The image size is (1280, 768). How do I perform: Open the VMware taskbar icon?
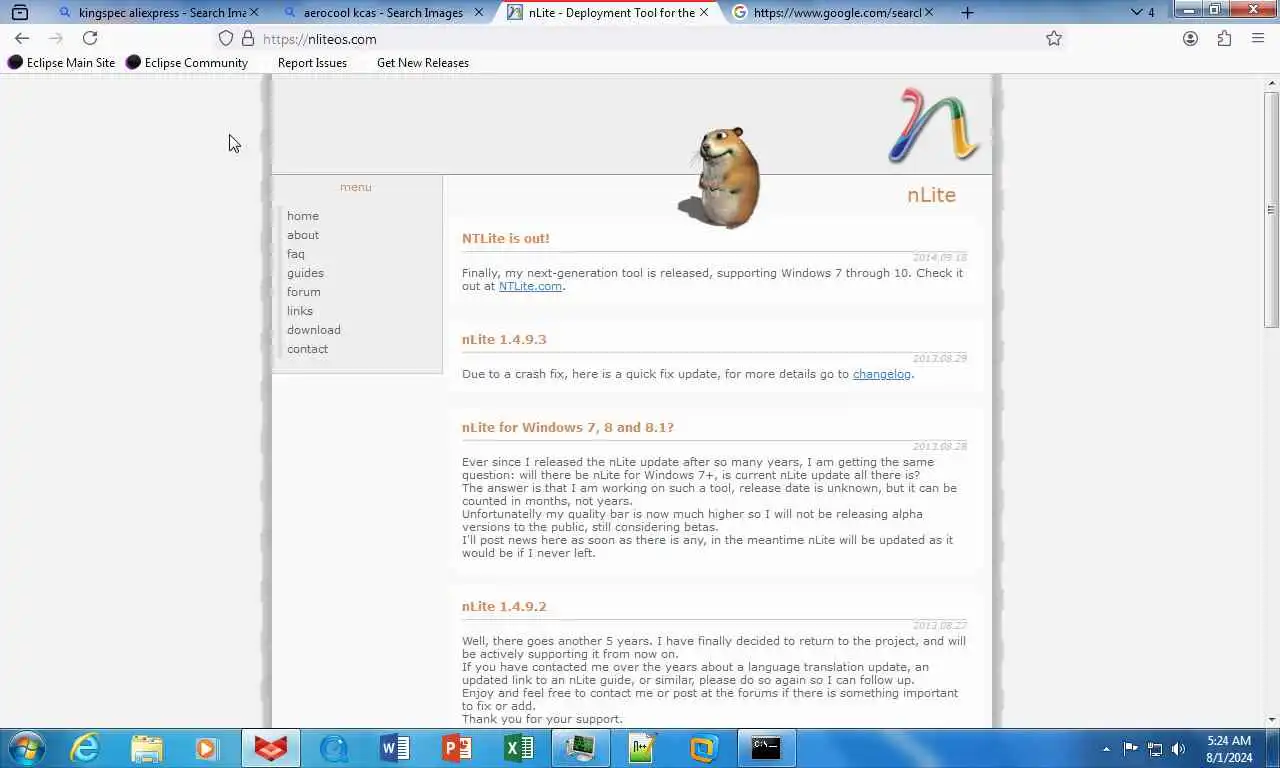point(704,748)
